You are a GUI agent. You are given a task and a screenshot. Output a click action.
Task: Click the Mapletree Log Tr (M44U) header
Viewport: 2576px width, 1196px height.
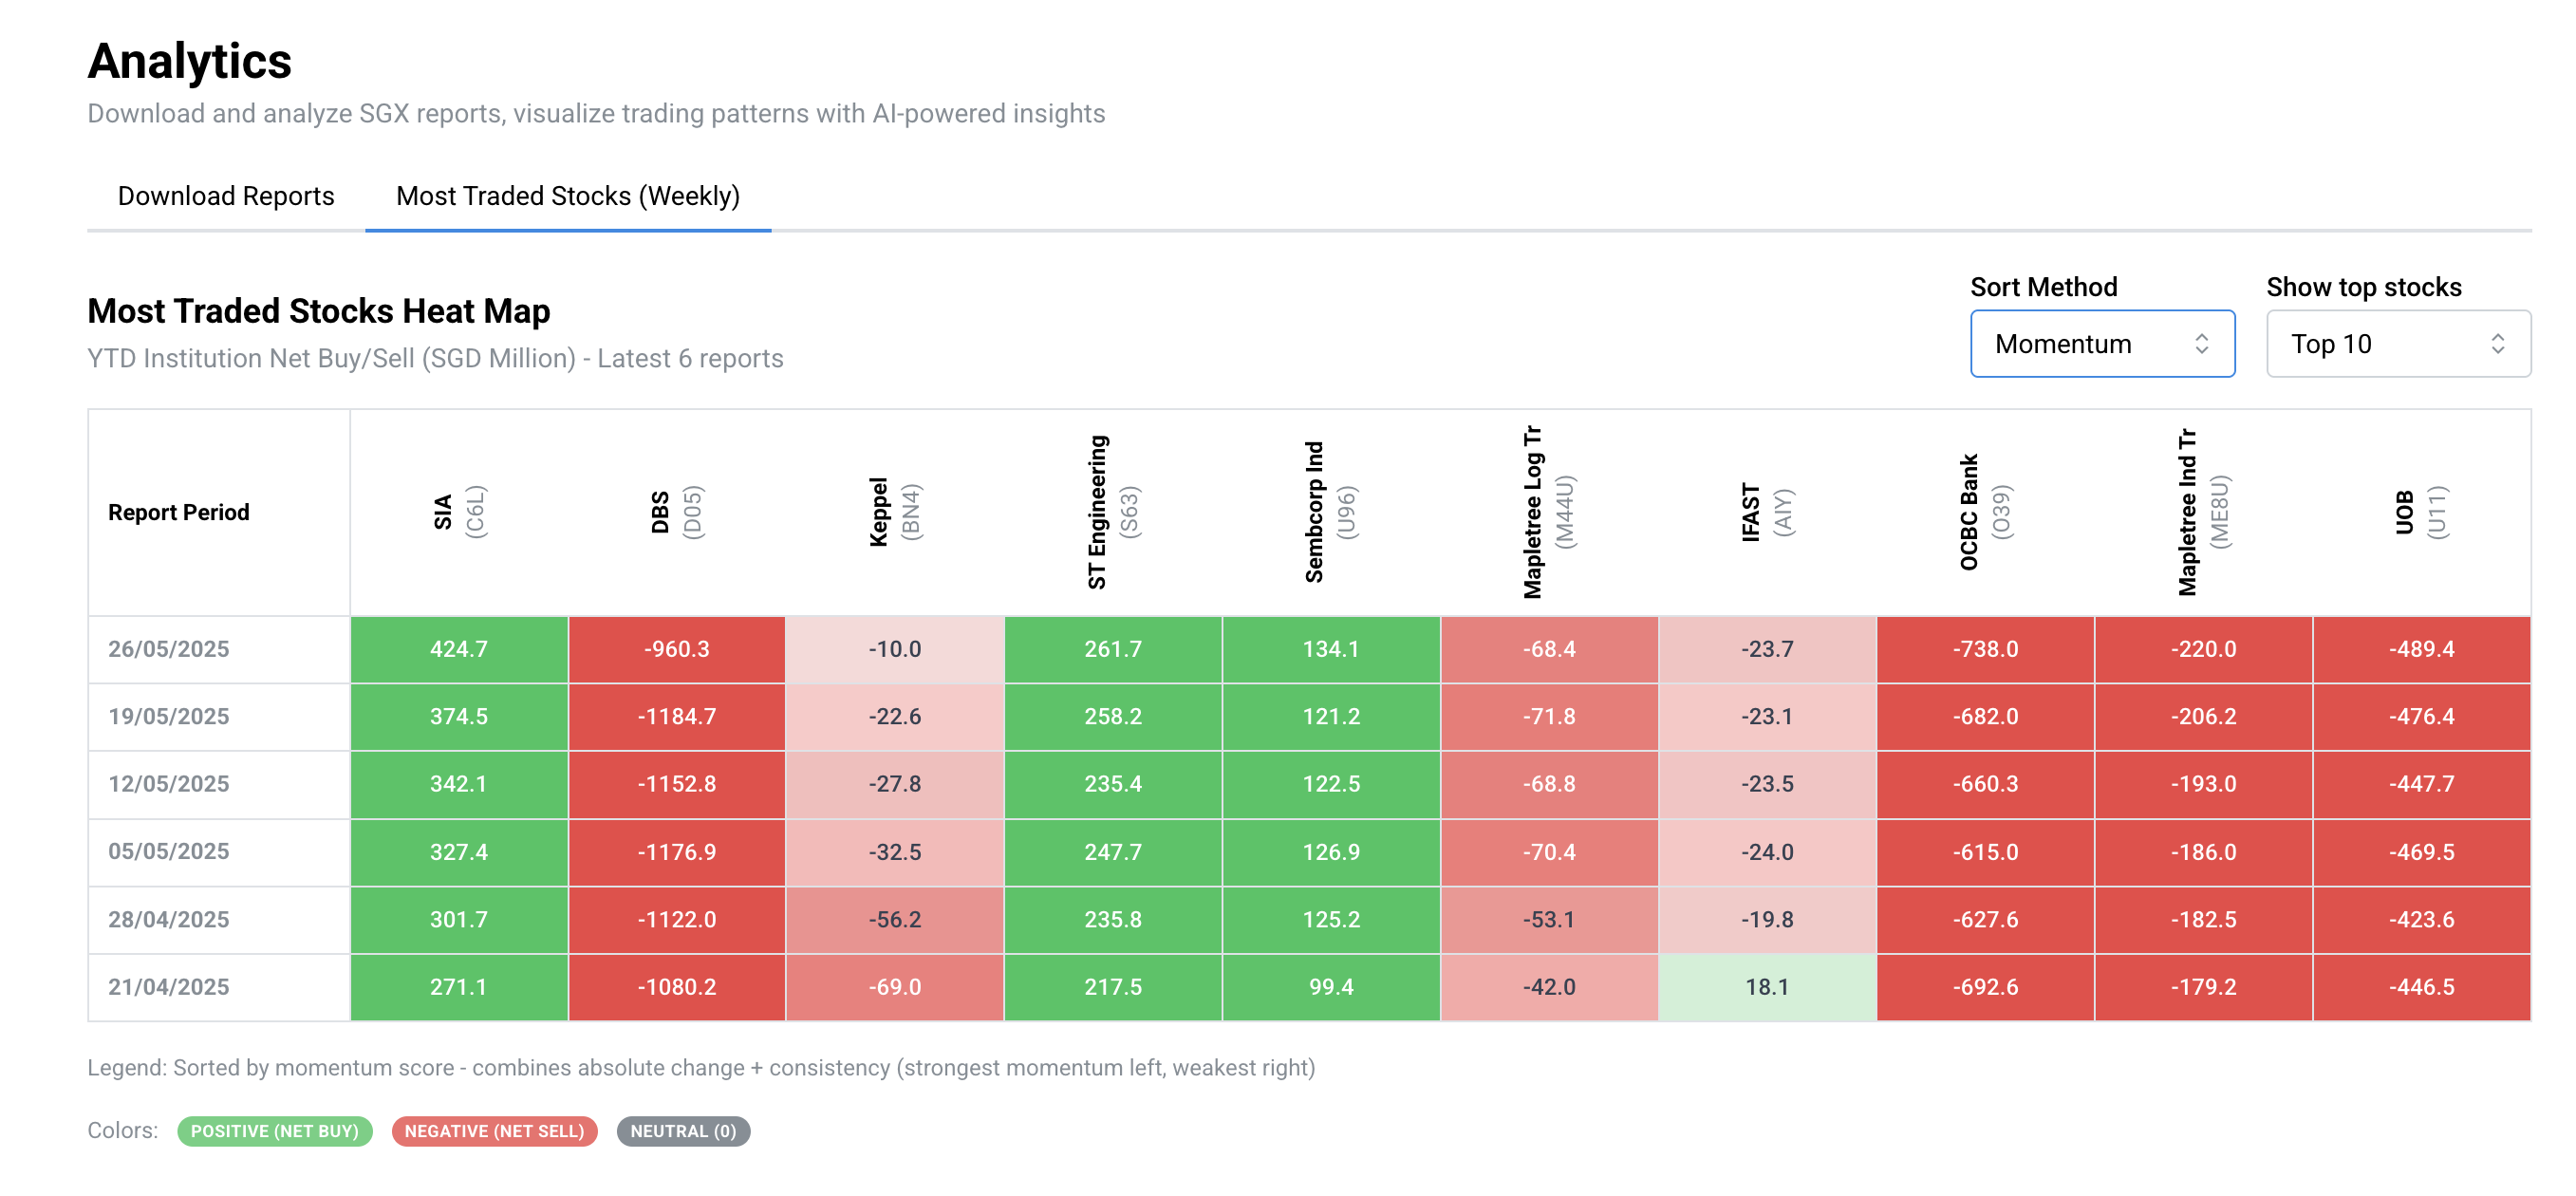pyautogui.click(x=1549, y=512)
